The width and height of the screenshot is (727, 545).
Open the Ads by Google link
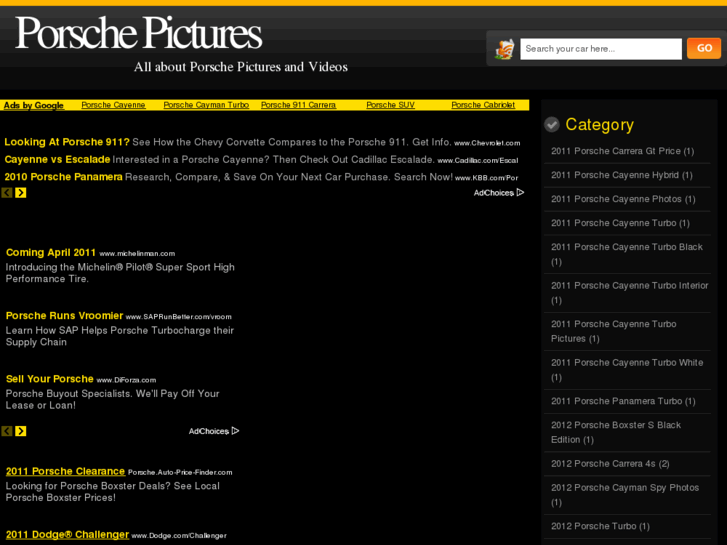(x=33, y=105)
